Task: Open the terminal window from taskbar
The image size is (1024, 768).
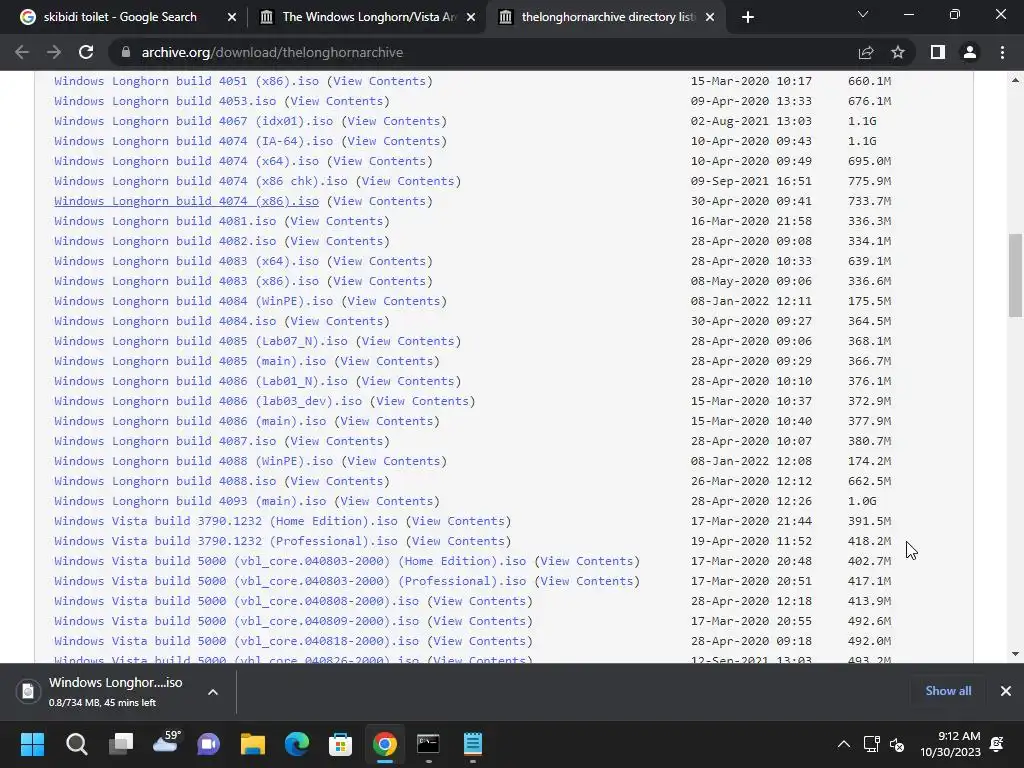Action: (428, 744)
